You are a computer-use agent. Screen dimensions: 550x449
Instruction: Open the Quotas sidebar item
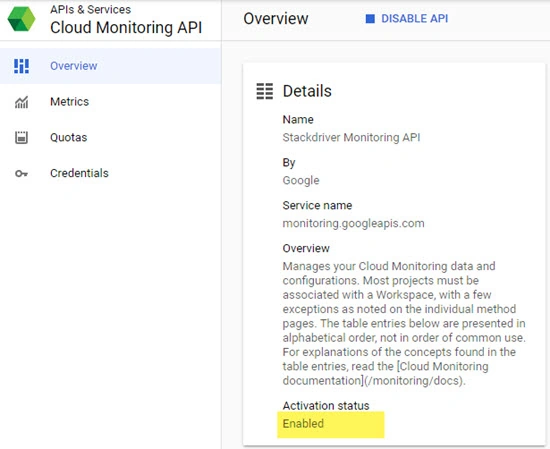[x=110, y=138]
